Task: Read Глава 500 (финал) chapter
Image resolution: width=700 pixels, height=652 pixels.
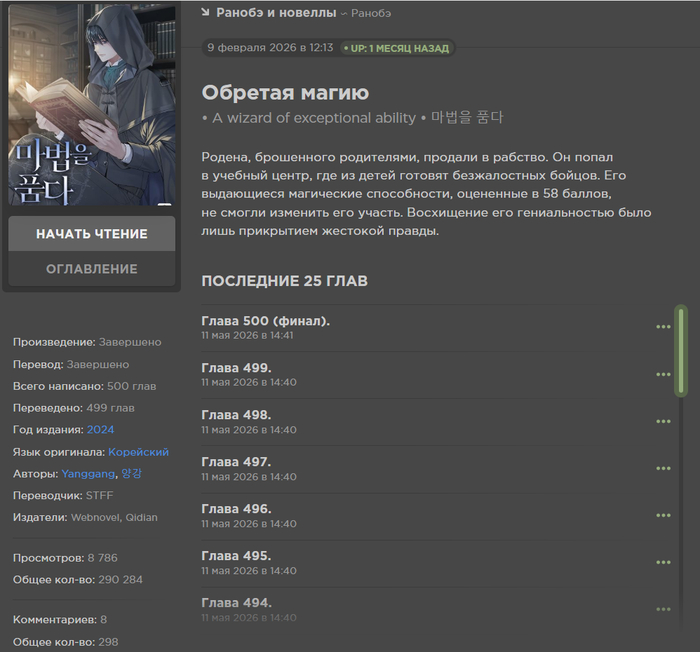Action: [266, 321]
